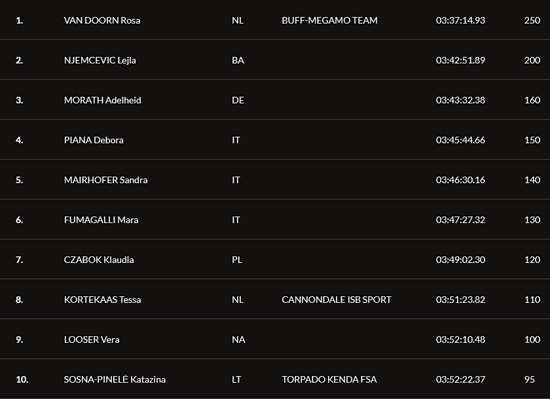550x399 pixels.
Task: Click the winning time 03:37:14.93
Action: [x=461, y=20]
